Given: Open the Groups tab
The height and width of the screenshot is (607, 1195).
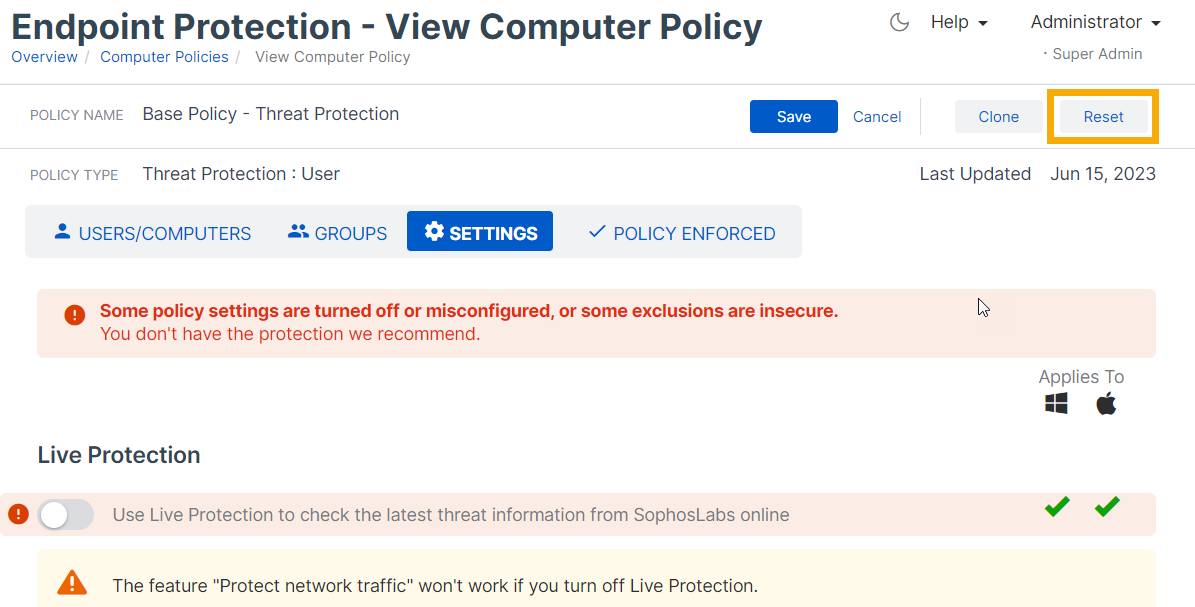Looking at the screenshot, I should (x=337, y=233).
